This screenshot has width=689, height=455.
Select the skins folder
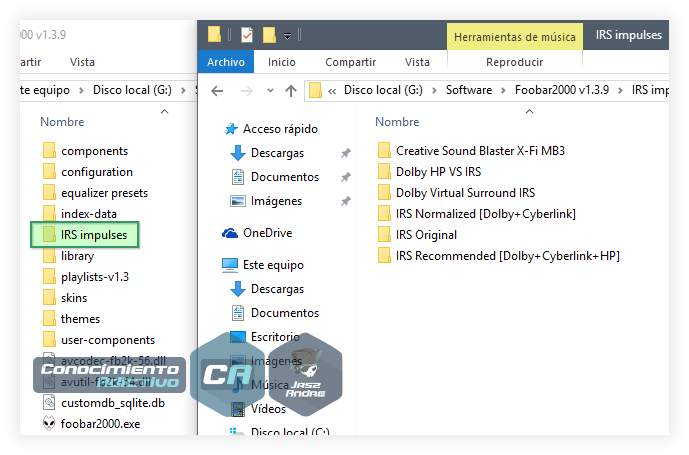(65, 298)
